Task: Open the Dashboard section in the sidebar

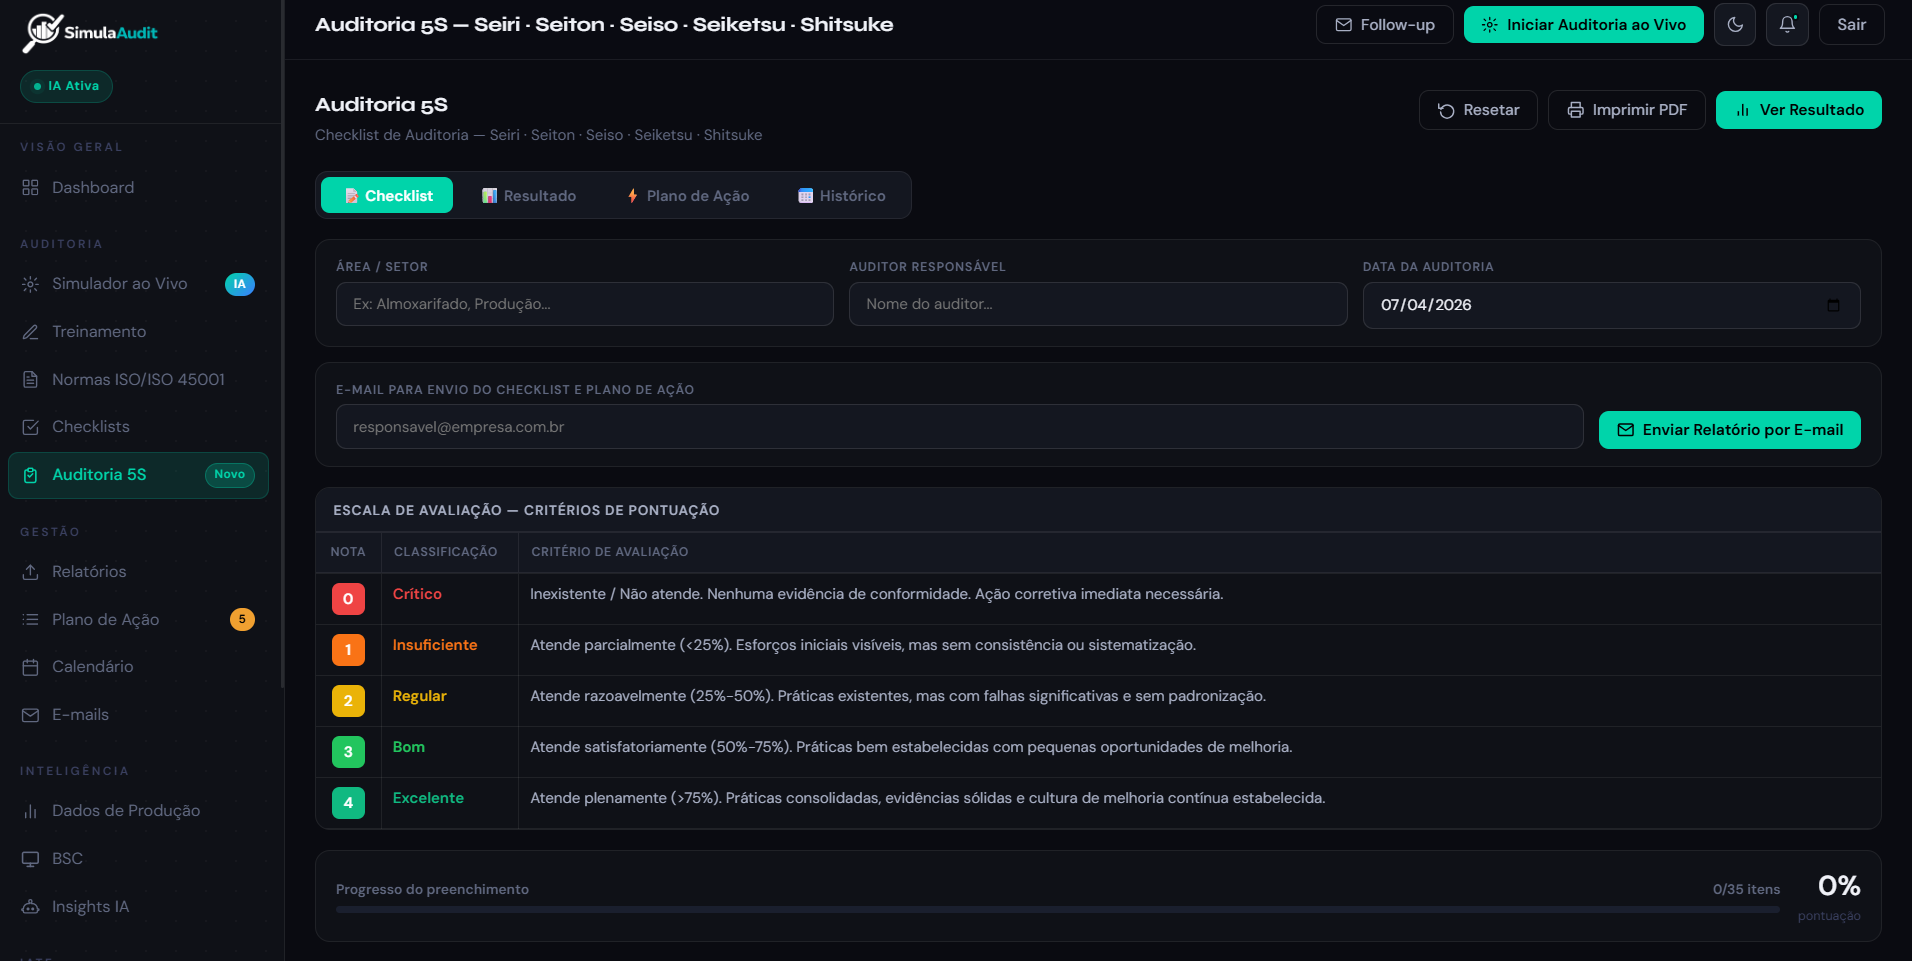Action: click(93, 187)
